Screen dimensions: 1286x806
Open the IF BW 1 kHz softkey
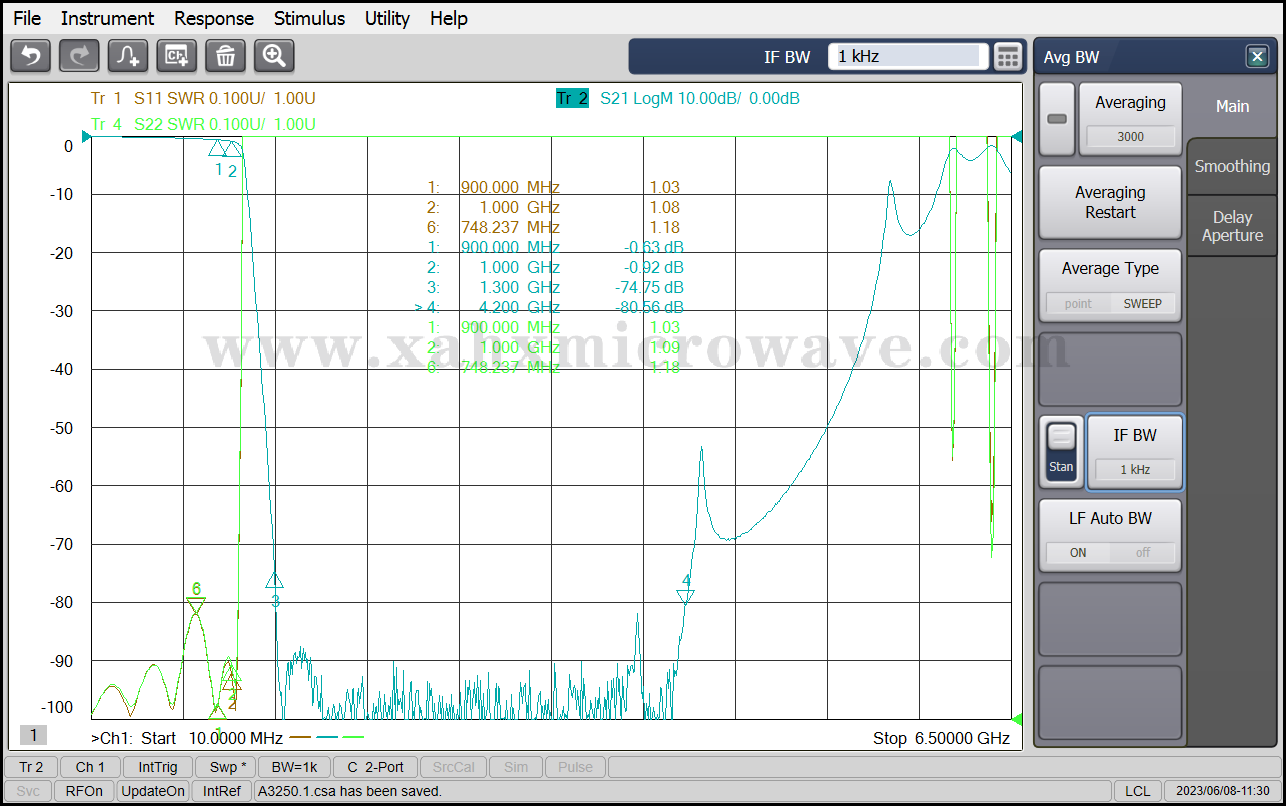point(1134,452)
